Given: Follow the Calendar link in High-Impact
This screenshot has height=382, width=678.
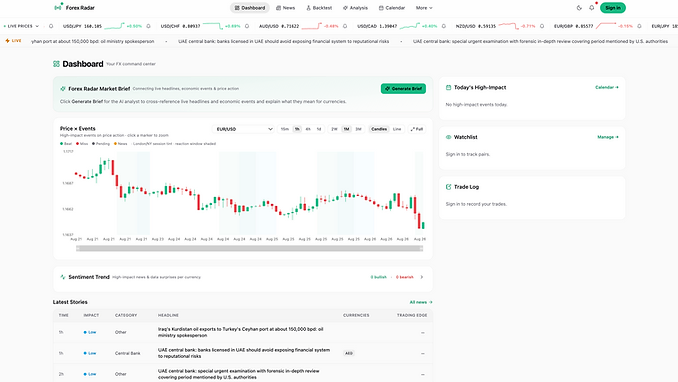Looking at the screenshot, I should (607, 87).
